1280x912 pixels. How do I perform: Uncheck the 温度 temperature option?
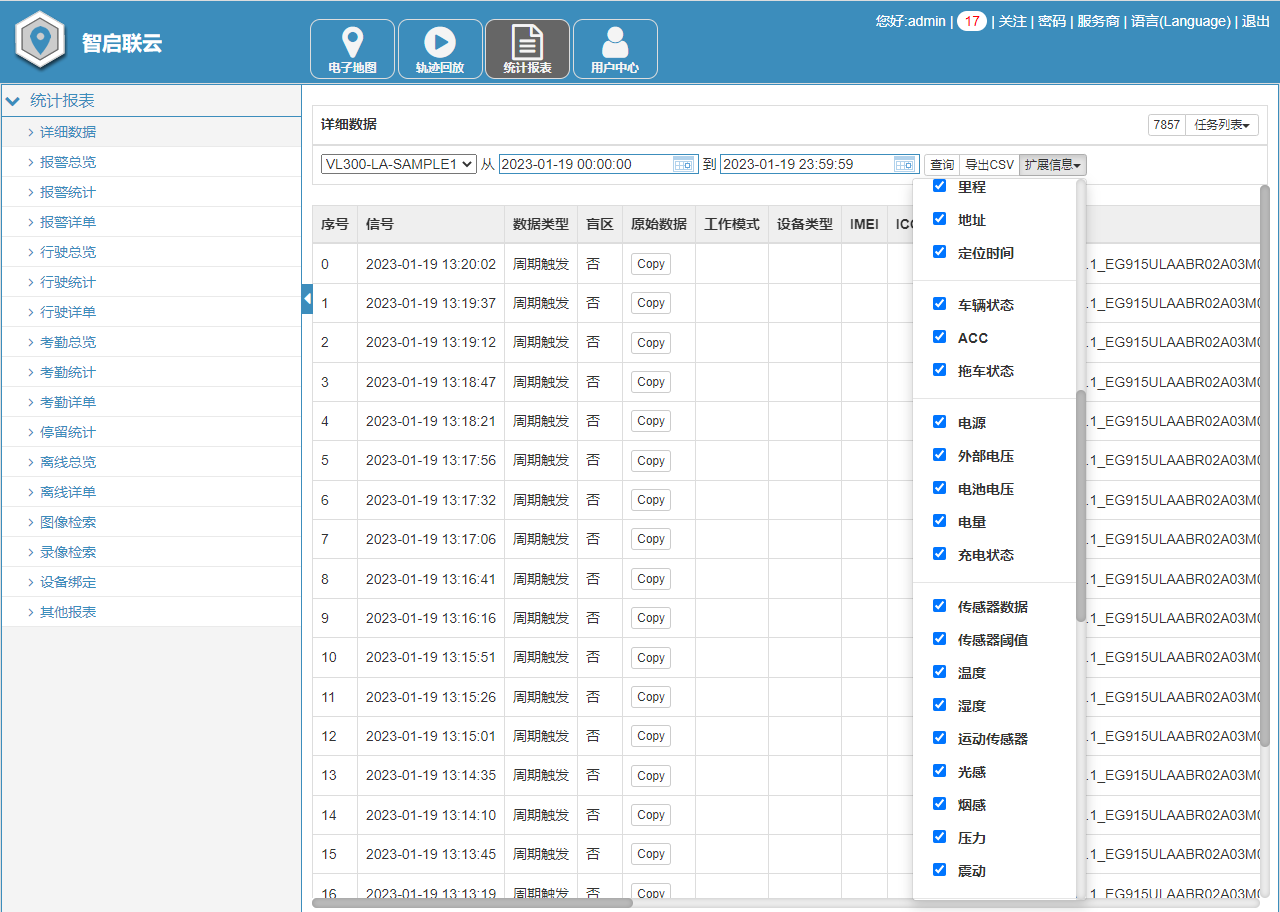pos(939,672)
